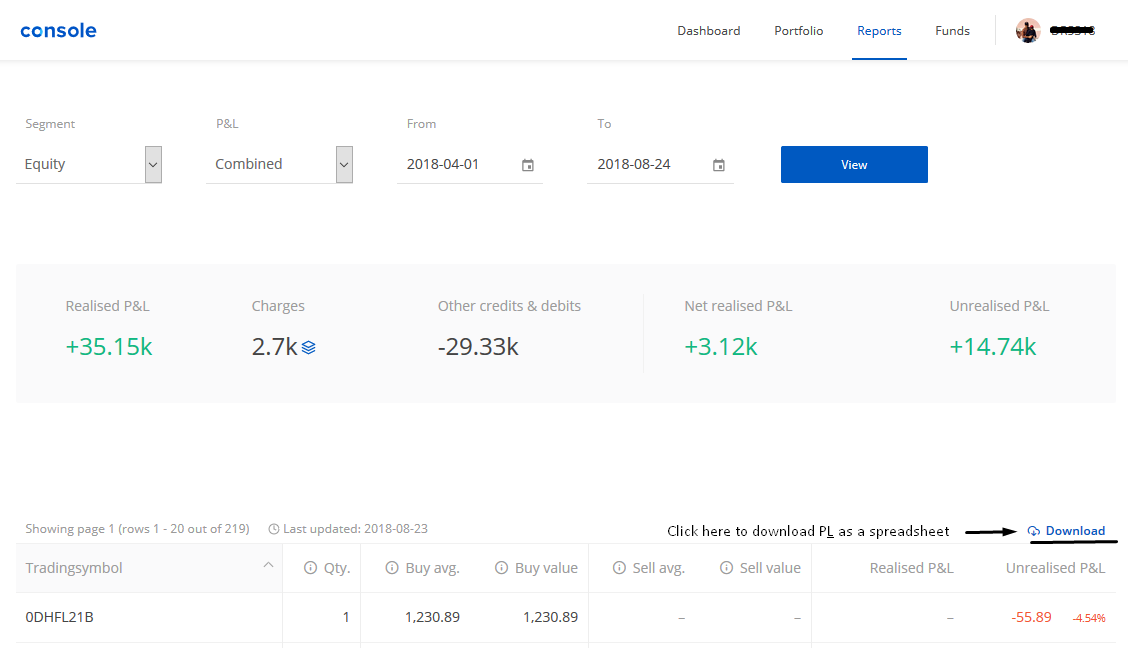Screen dimensions: 1128x648
Task: Download P&L as a spreadsheet
Action: point(1066,531)
